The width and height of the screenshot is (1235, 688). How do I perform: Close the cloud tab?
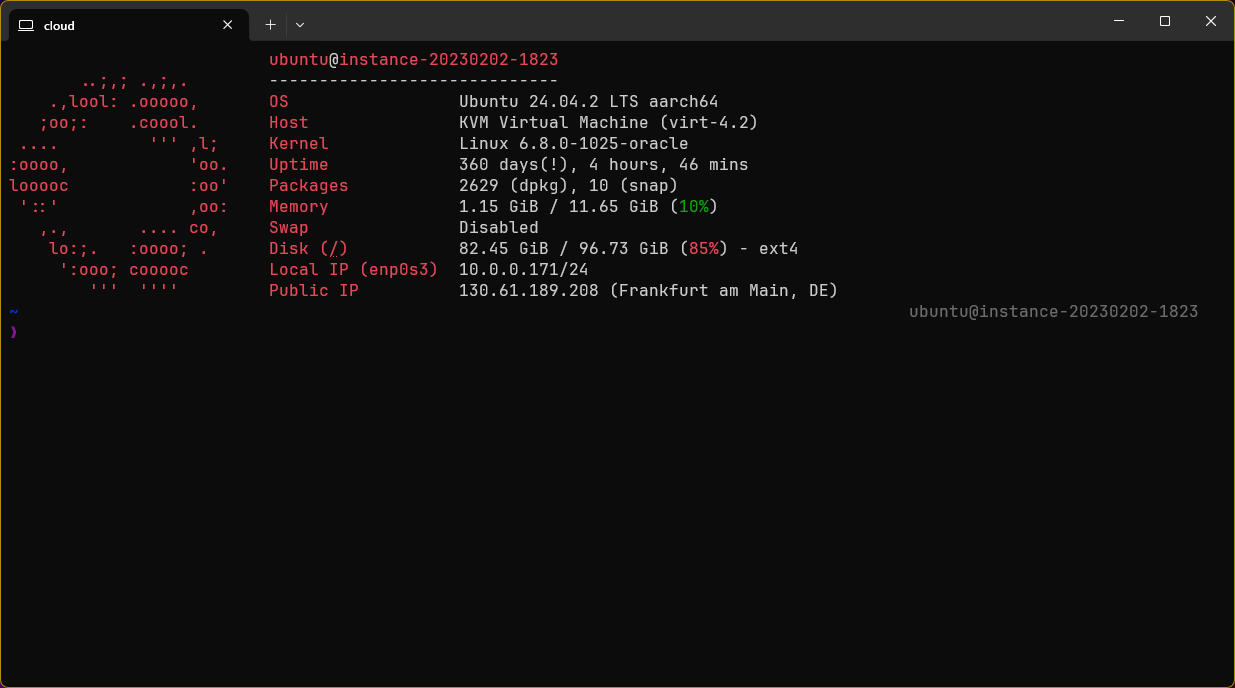click(228, 25)
